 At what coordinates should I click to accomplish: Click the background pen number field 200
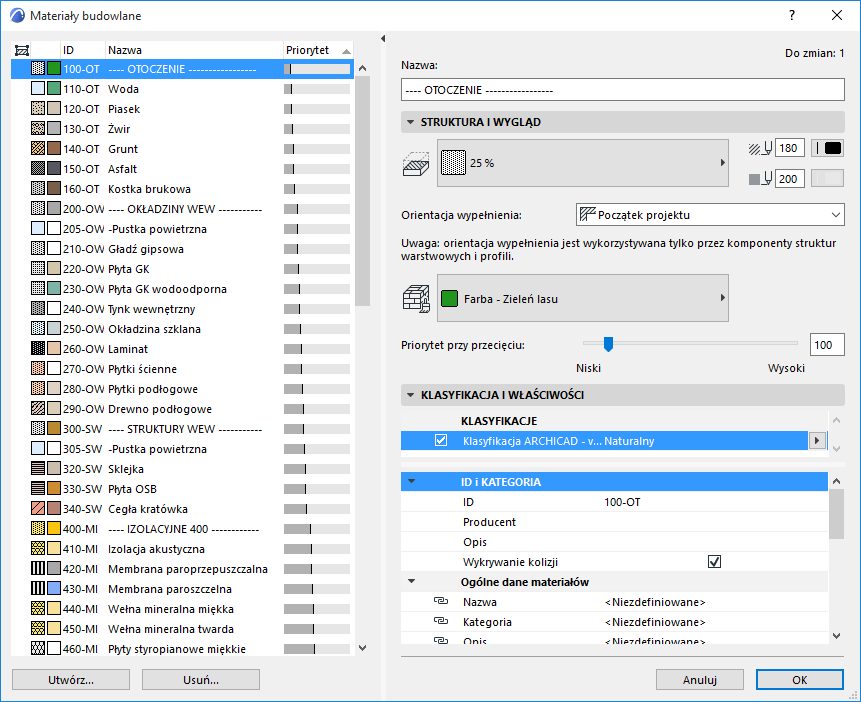pos(790,179)
